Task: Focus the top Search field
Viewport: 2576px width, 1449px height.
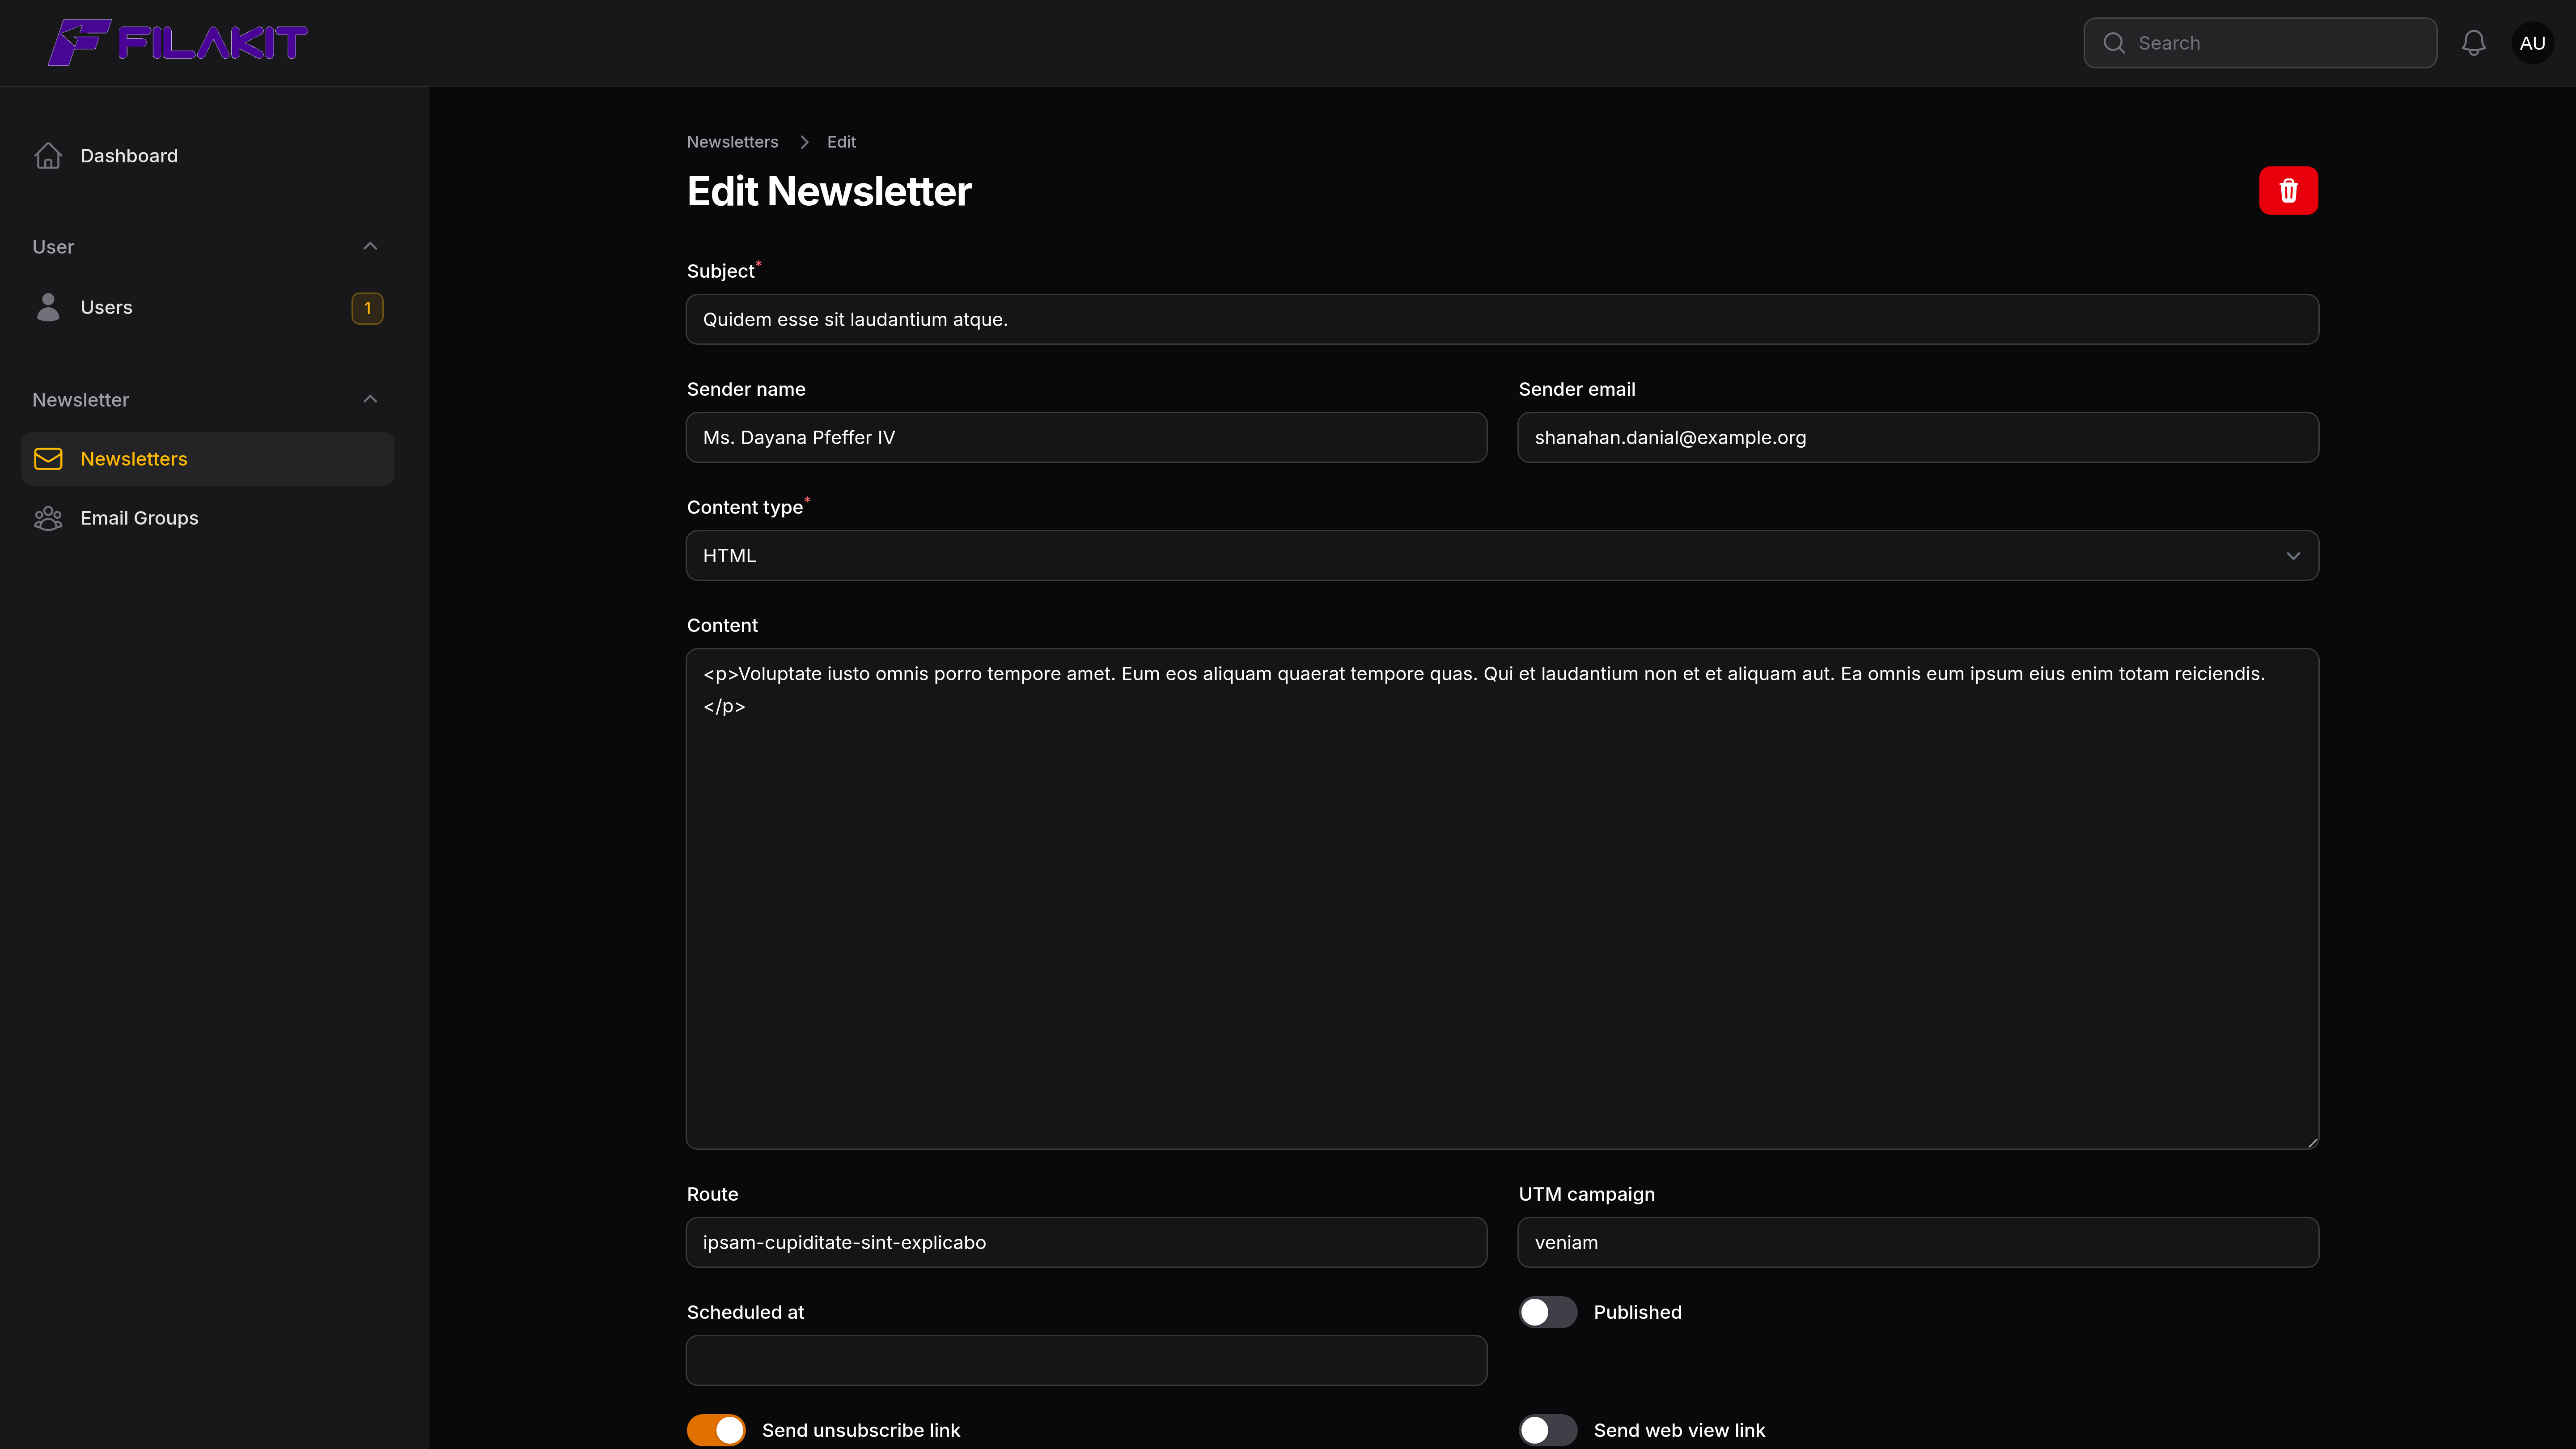Action: pos(2260,43)
